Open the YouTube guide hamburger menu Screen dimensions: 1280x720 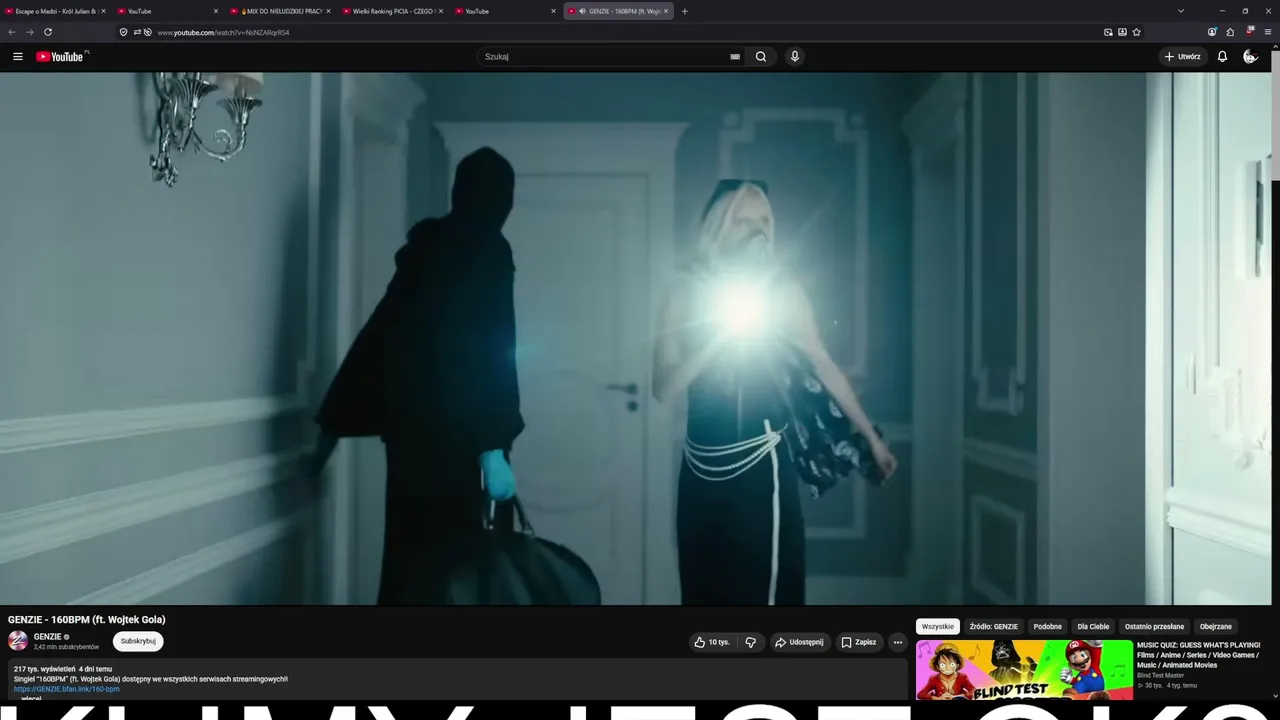[18, 57]
